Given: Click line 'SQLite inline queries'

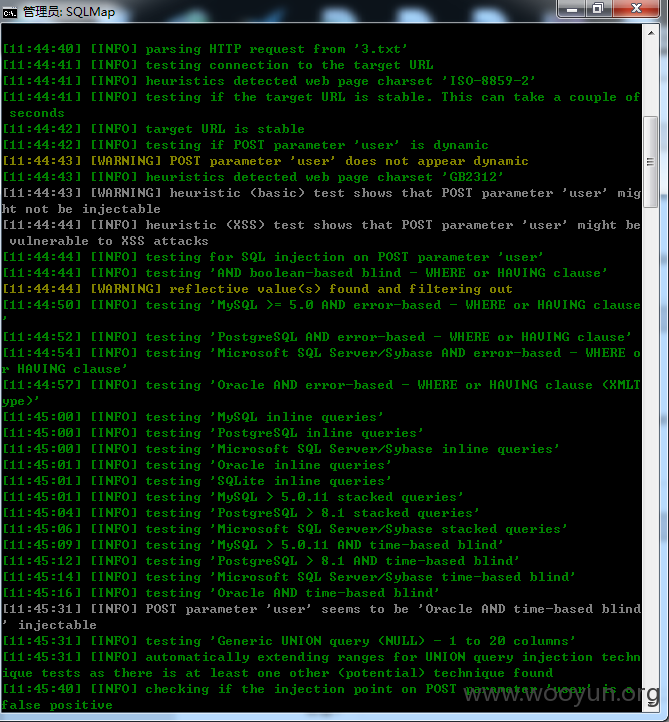Looking at the screenshot, I should point(197,481).
